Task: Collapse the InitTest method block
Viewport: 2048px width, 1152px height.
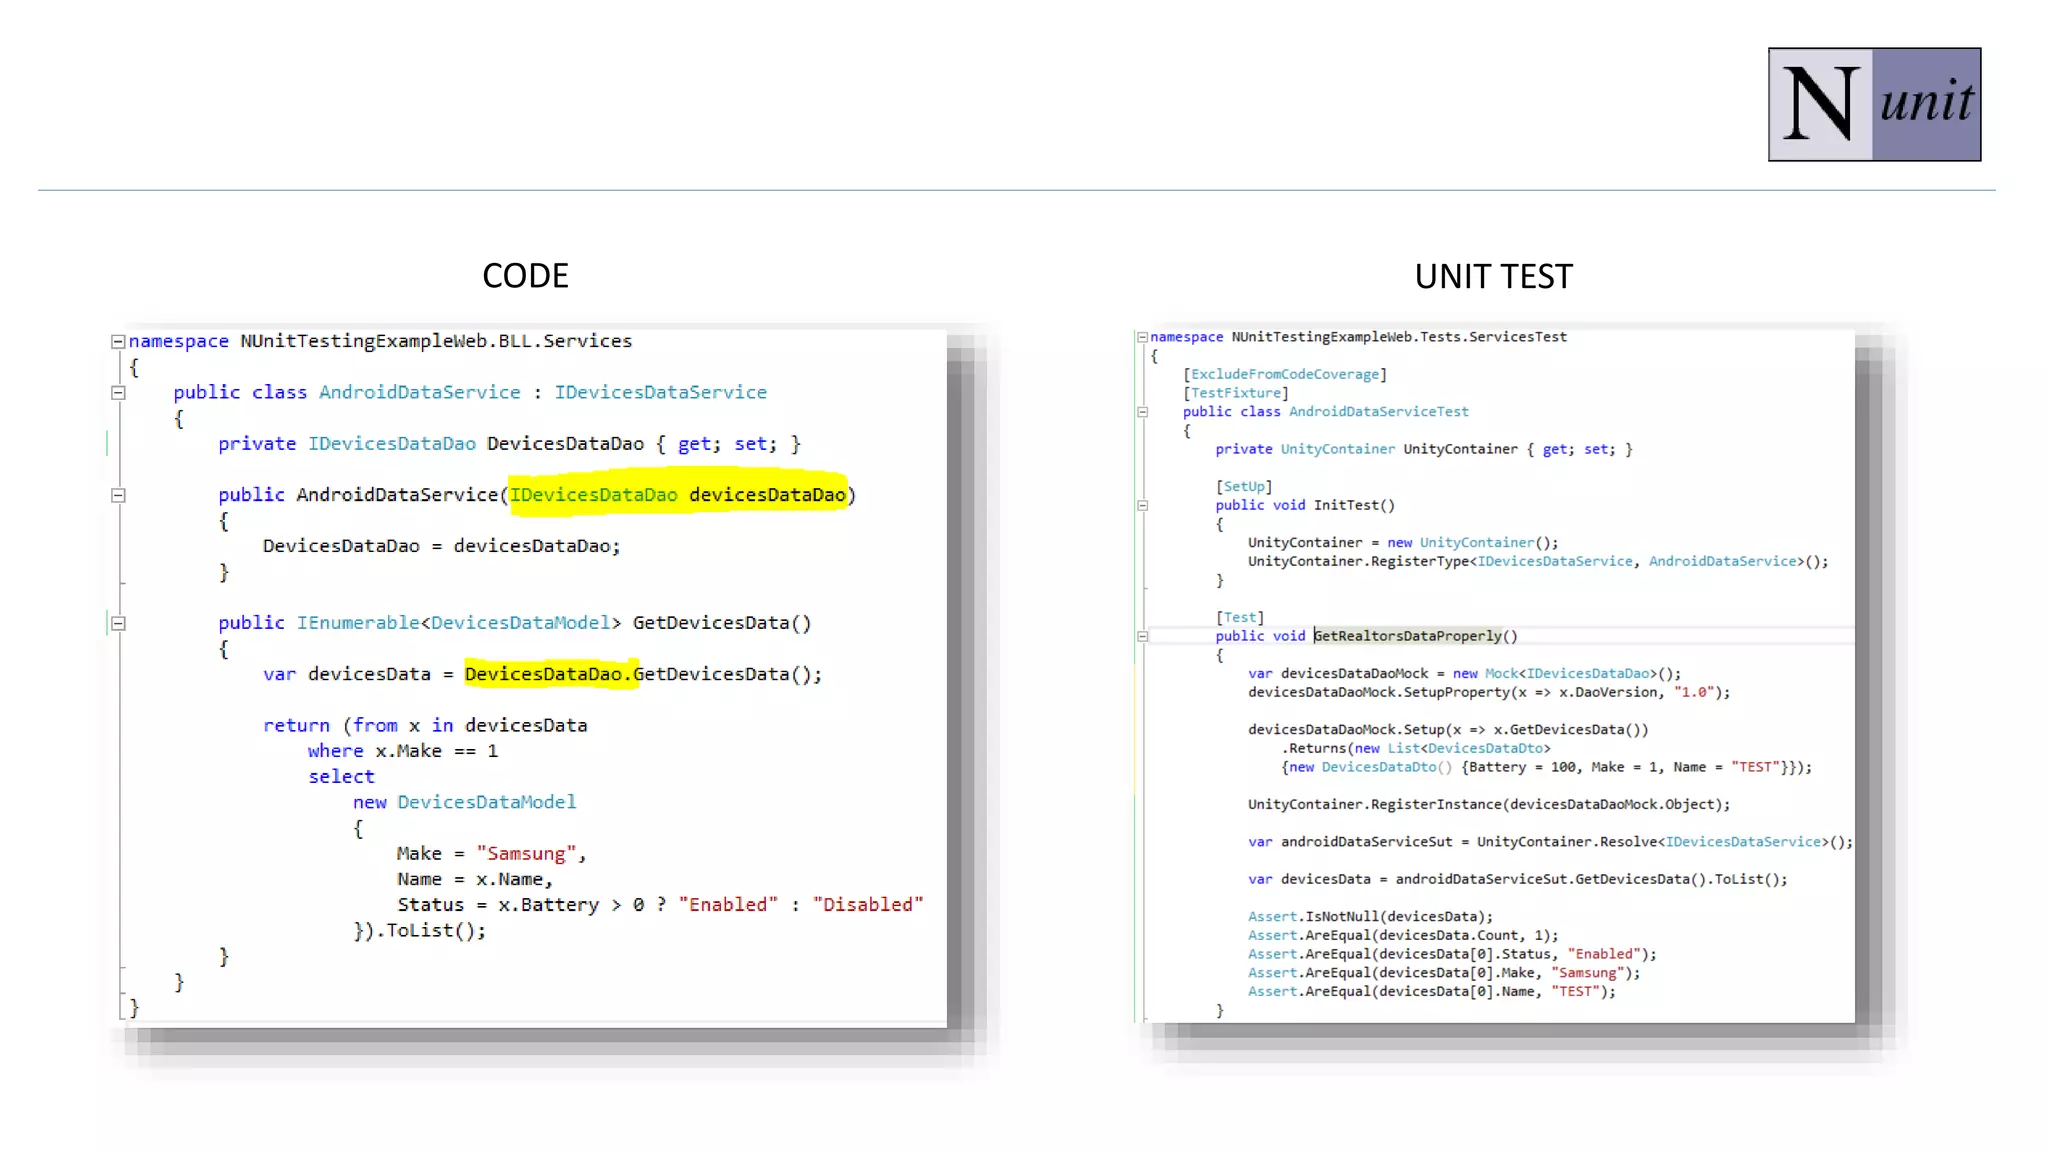Action: click(1142, 506)
